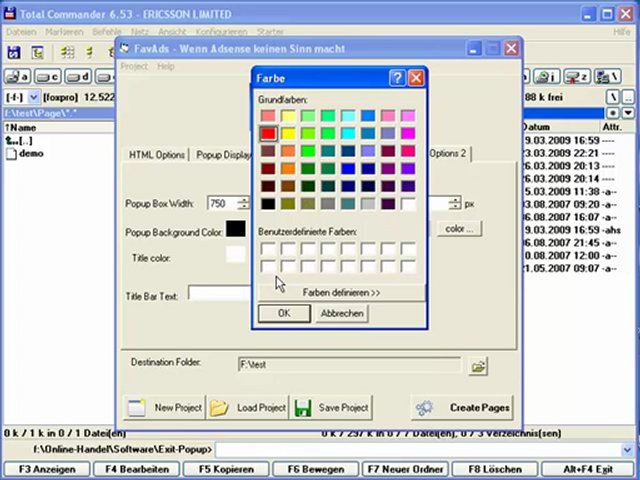The height and width of the screenshot is (480, 640).
Task: Click the Create Pages gear icon
Action: click(424, 408)
